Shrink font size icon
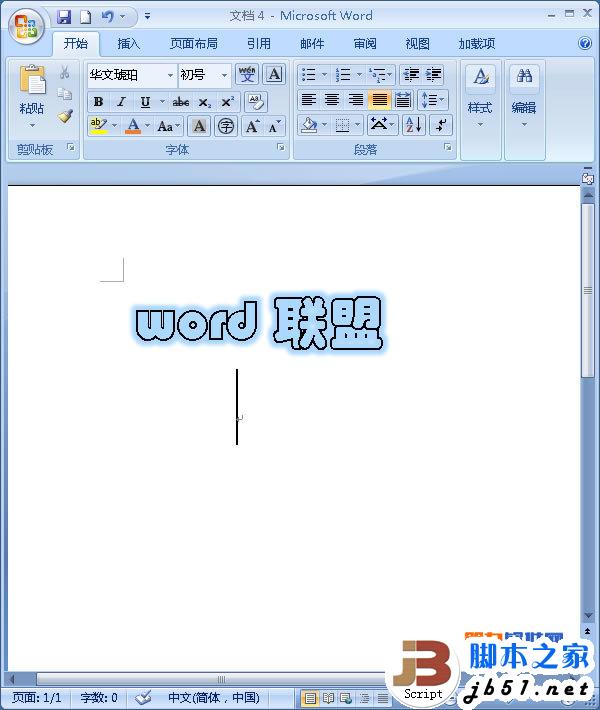 tap(274, 126)
